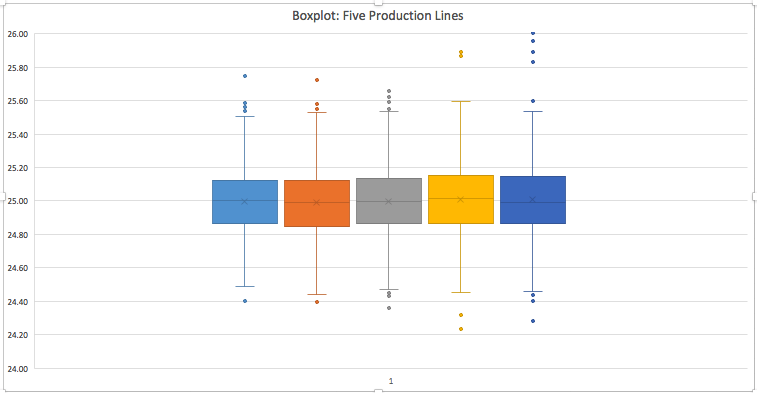Image resolution: width=757 pixels, height=393 pixels.
Task: Click the dark blue fifth box
Action: point(533,200)
